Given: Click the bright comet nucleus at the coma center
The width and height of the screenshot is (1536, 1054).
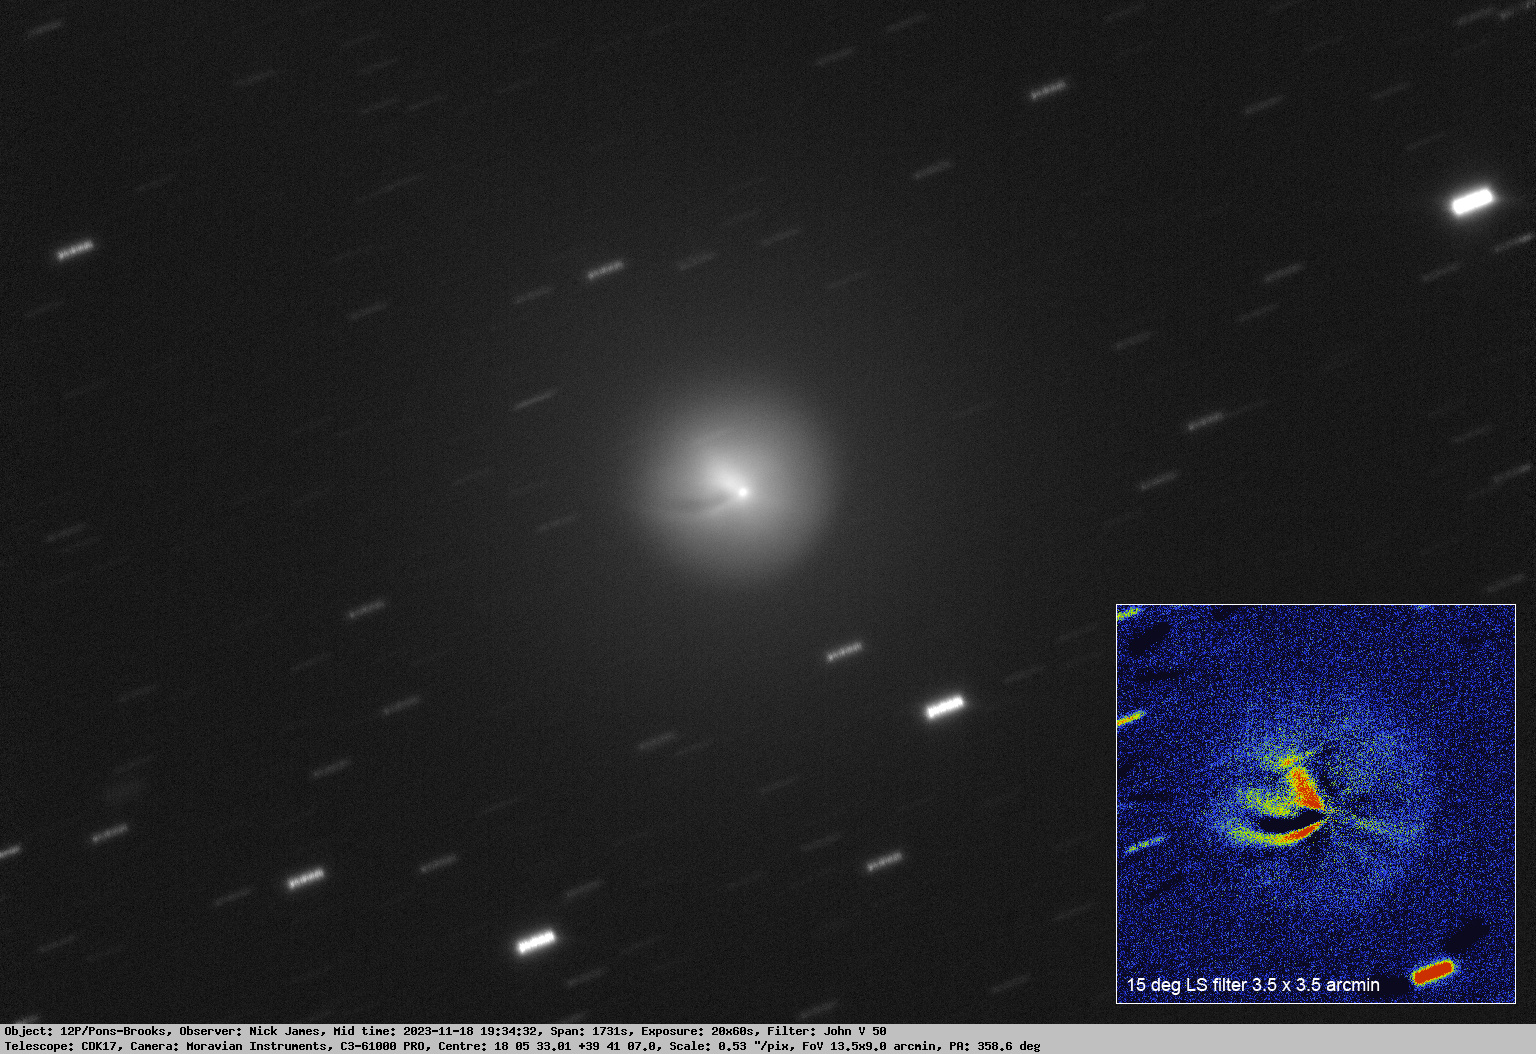Looking at the screenshot, I should (x=742, y=491).
